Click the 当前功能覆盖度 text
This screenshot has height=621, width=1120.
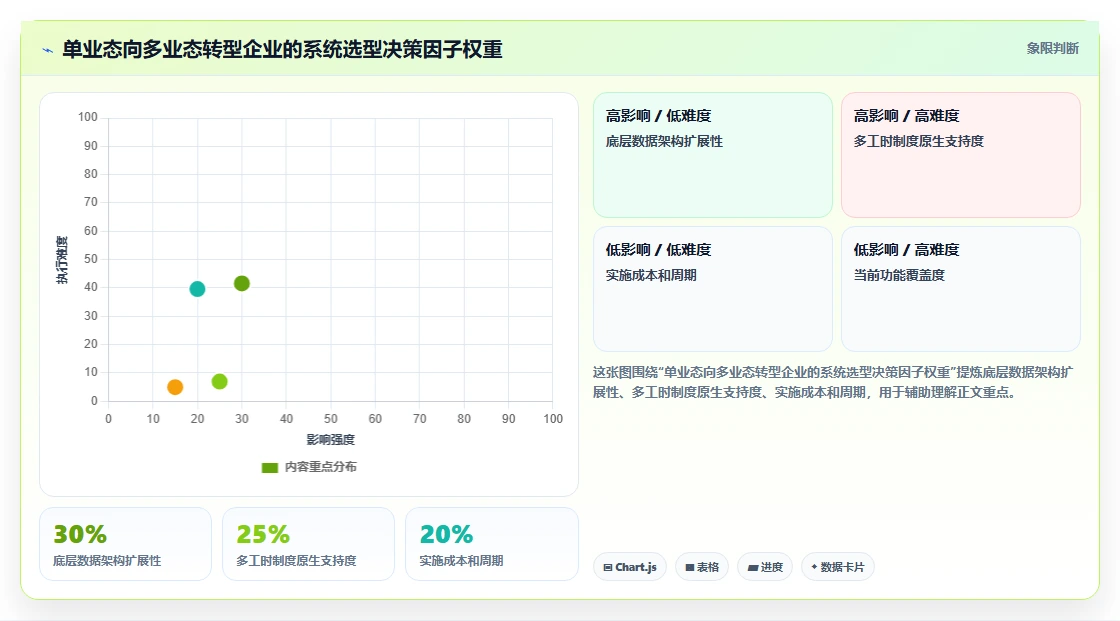(x=899, y=275)
